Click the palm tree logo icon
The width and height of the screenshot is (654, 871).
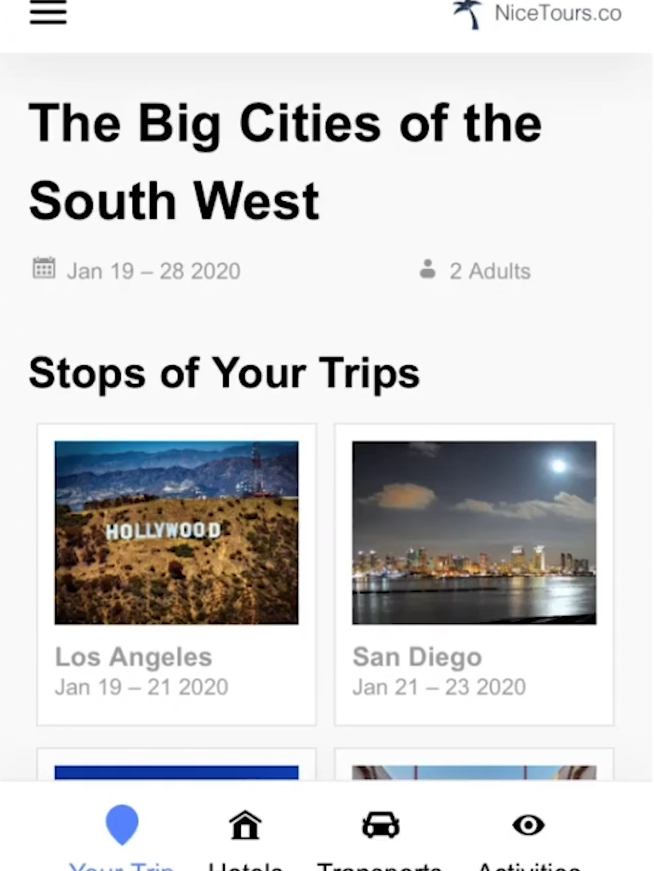point(466,13)
